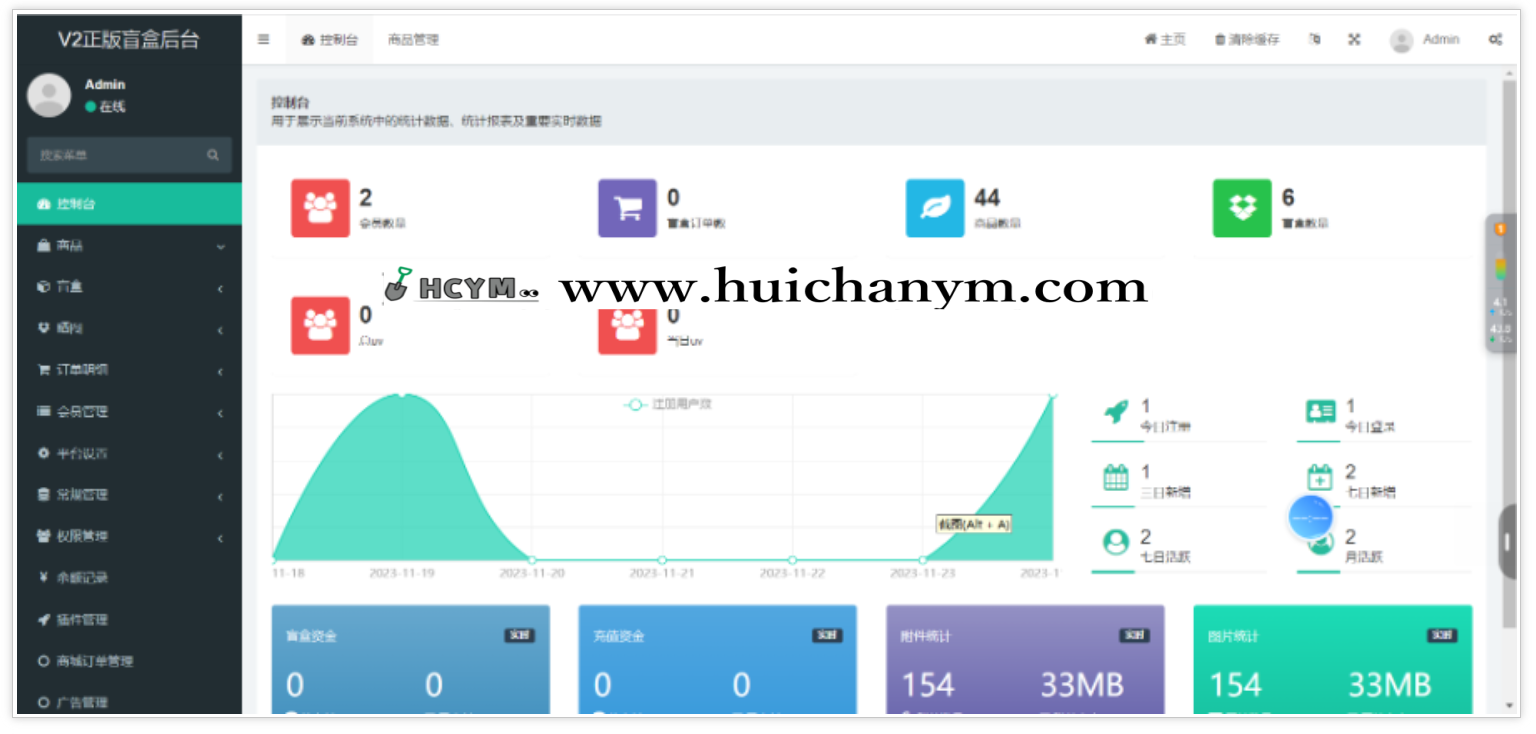Click the language switch icon in header
Screen dimensions: 1536x734
coord(1315,40)
